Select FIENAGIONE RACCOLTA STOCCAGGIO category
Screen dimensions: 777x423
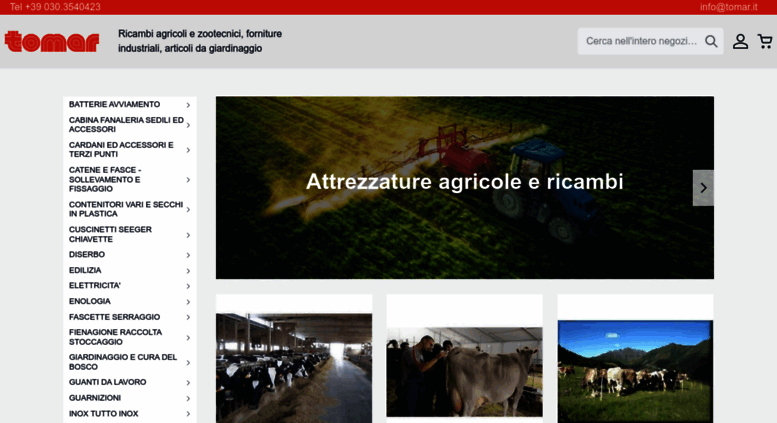pyautogui.click(x=115, y=337)
